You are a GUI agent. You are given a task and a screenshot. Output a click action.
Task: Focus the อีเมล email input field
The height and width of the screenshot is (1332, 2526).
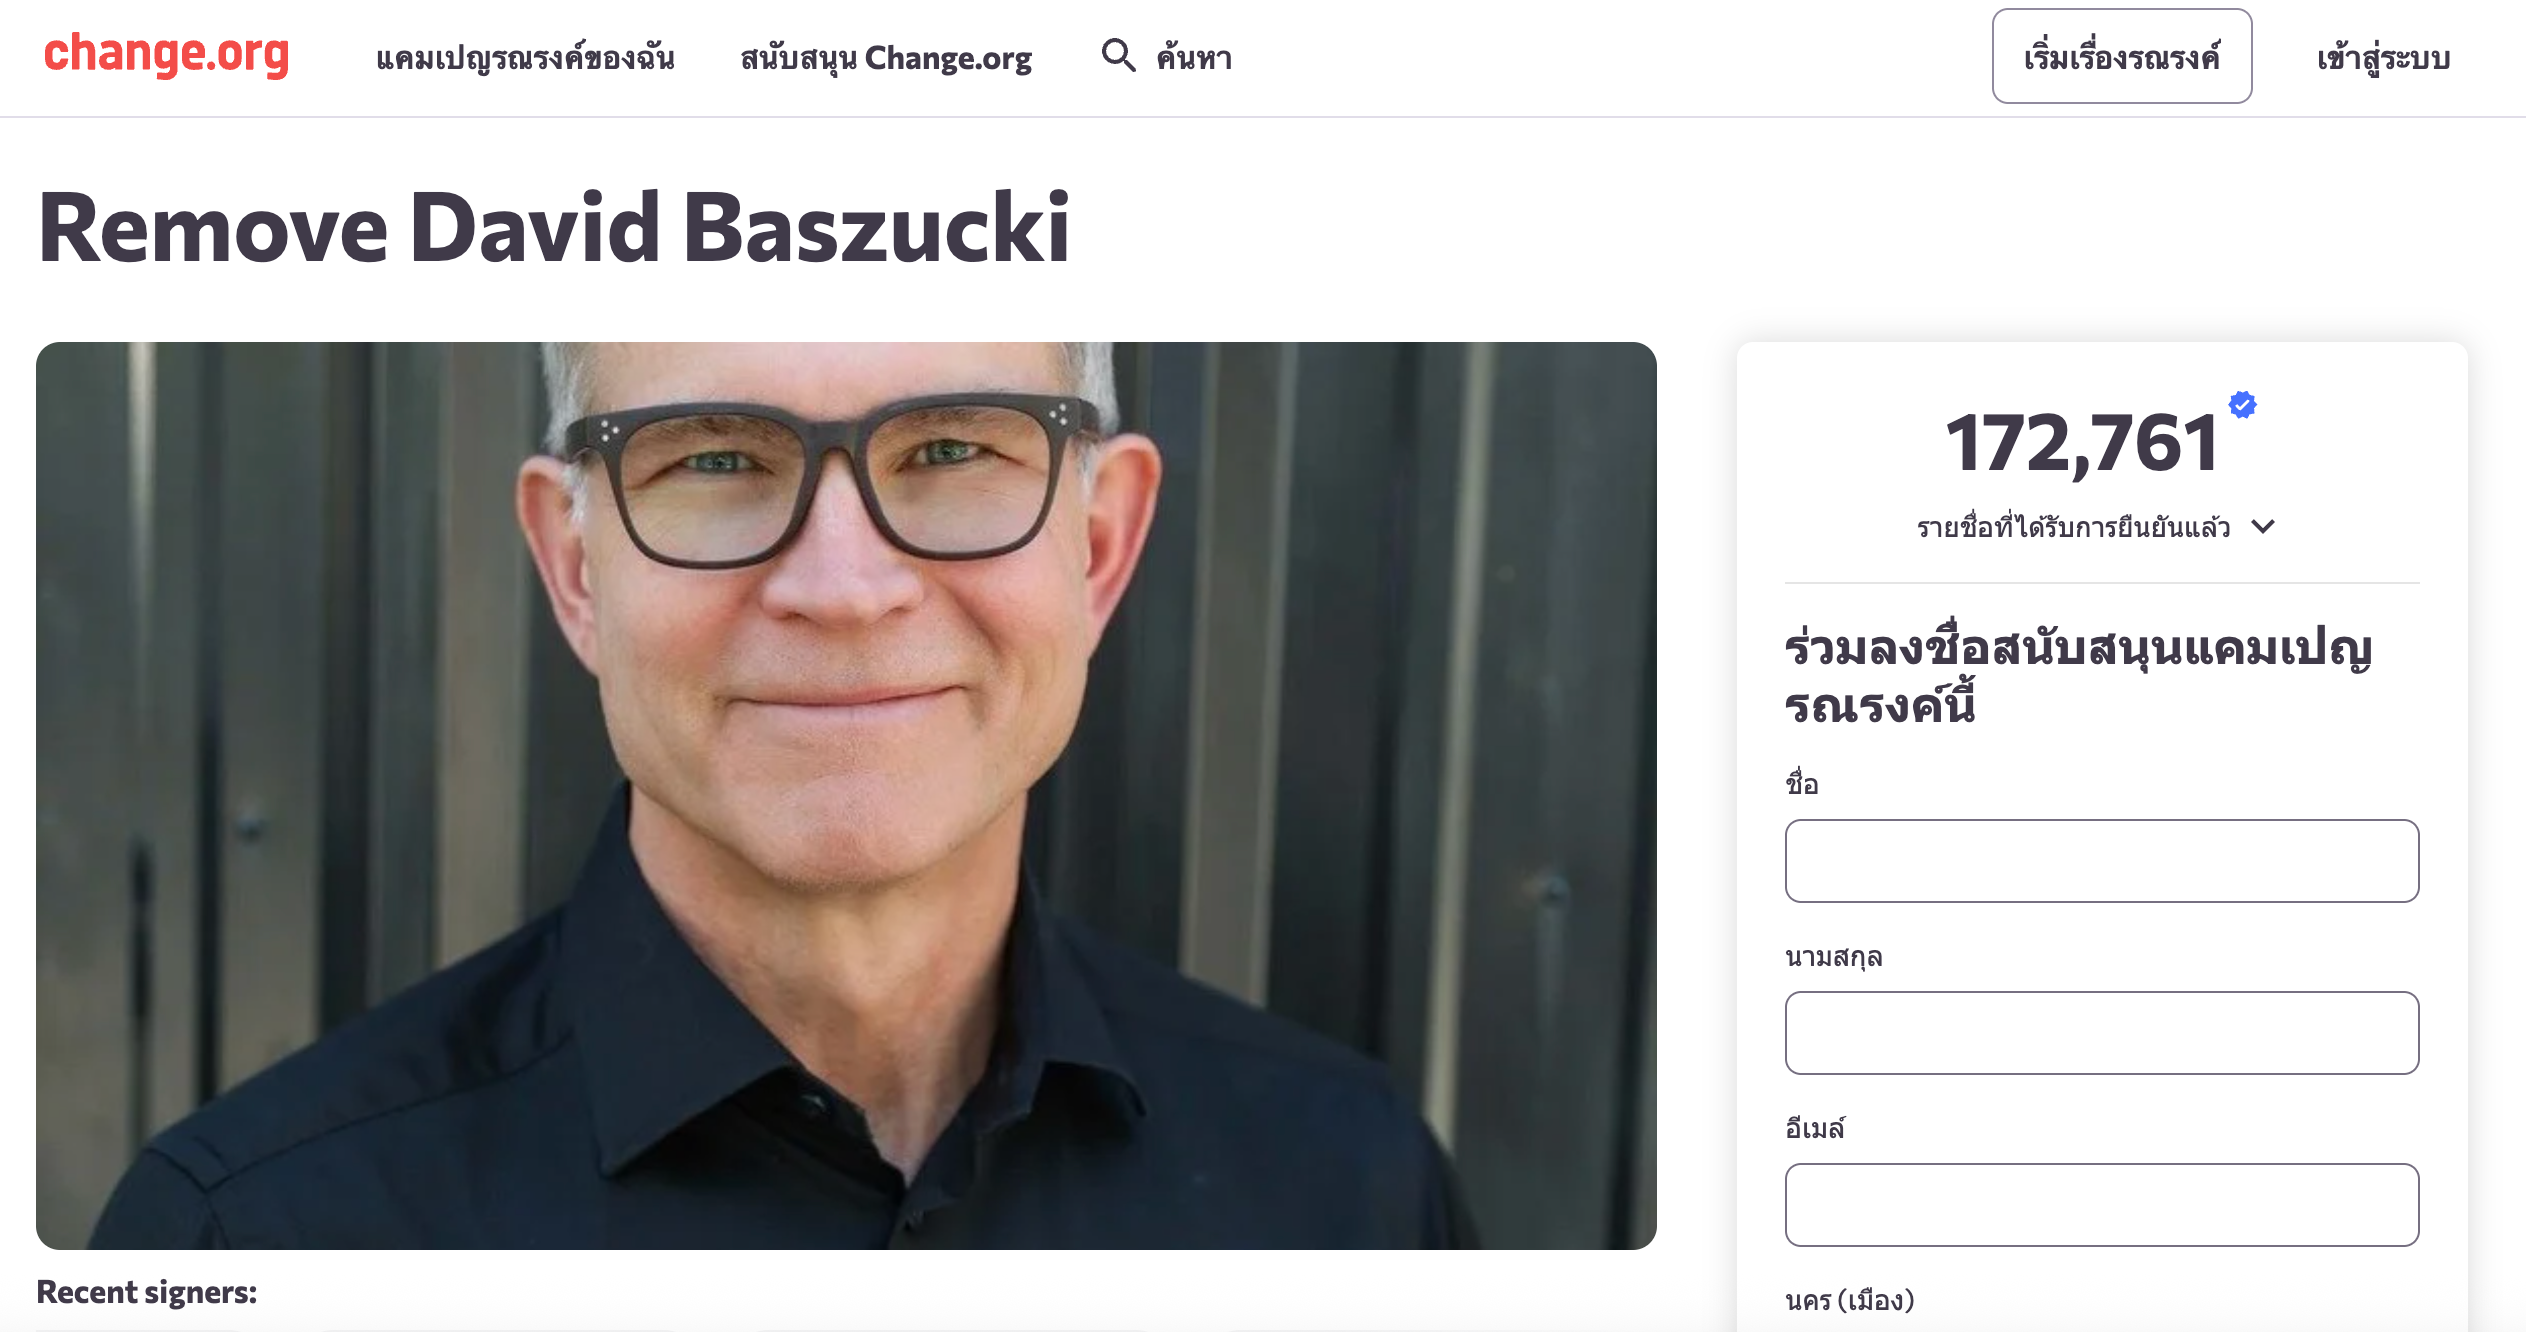pos(2101,1205)
